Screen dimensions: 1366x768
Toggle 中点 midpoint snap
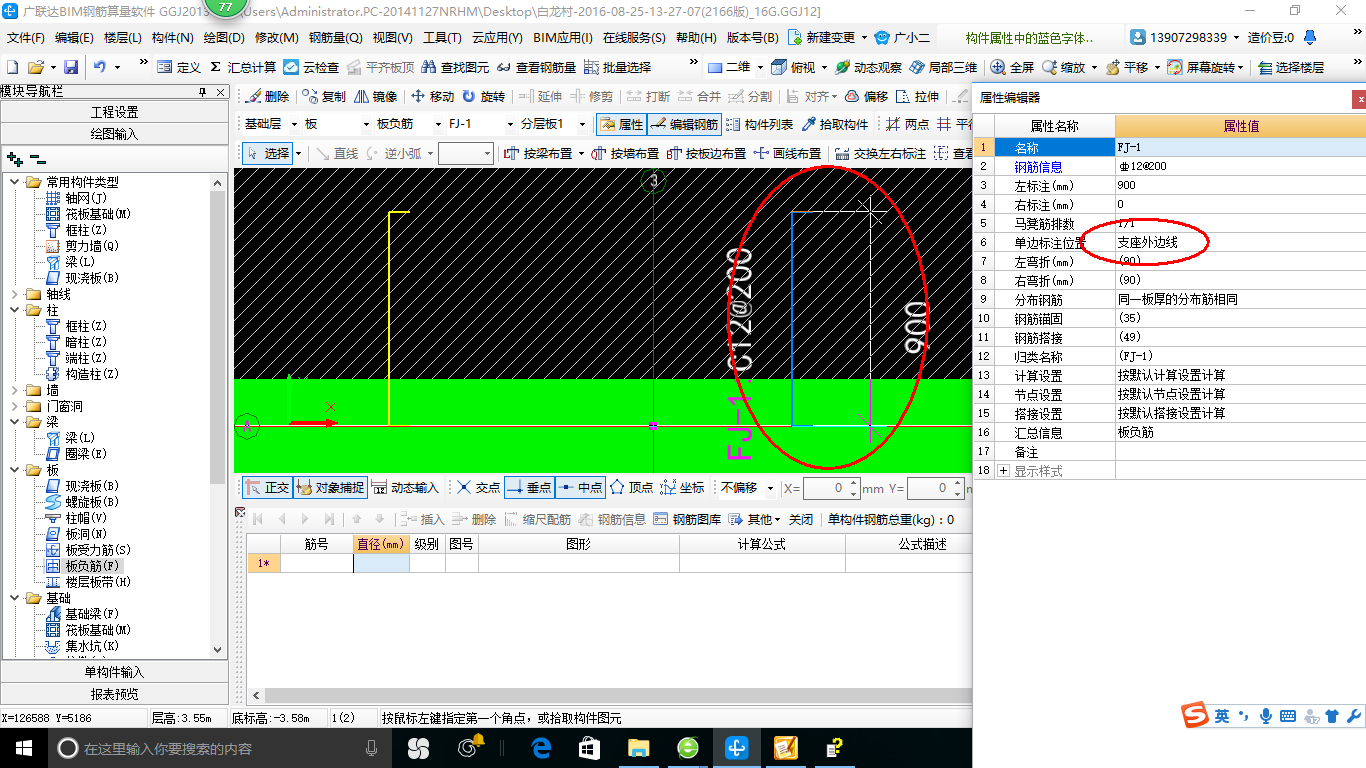pyautogui.click(x=580, y=487)
